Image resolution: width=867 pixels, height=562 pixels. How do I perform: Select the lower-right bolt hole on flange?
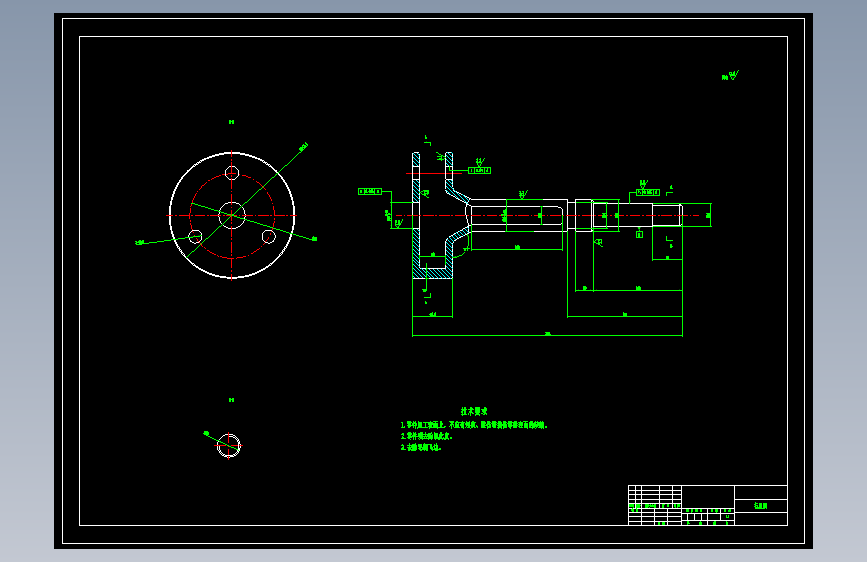[x=269, y=237]
